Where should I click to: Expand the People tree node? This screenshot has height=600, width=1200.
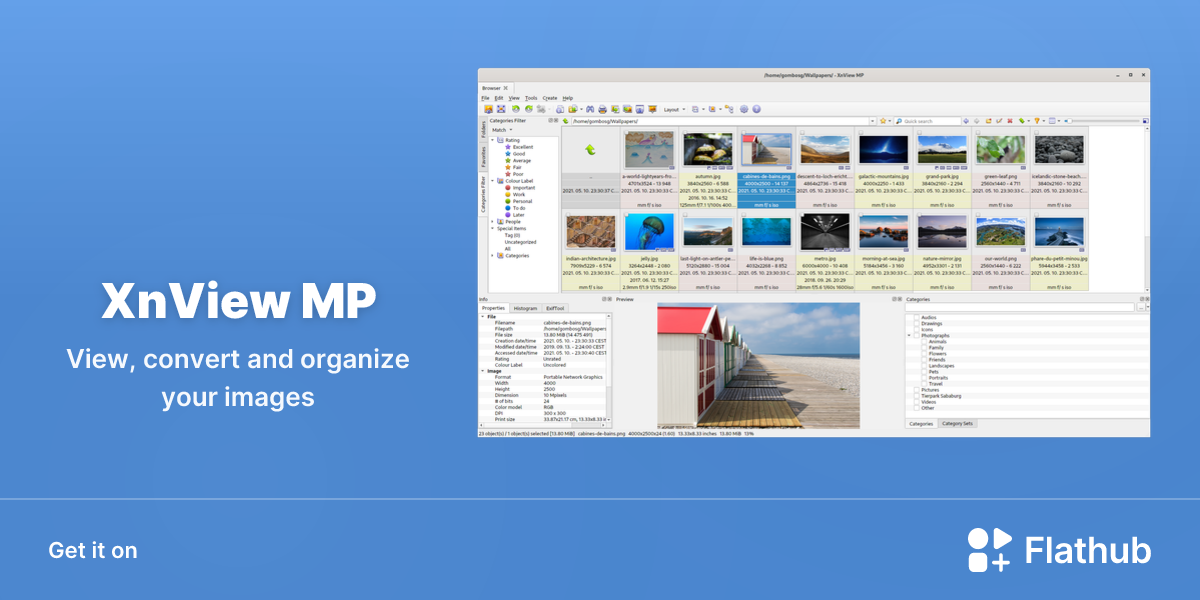(492, 222)
